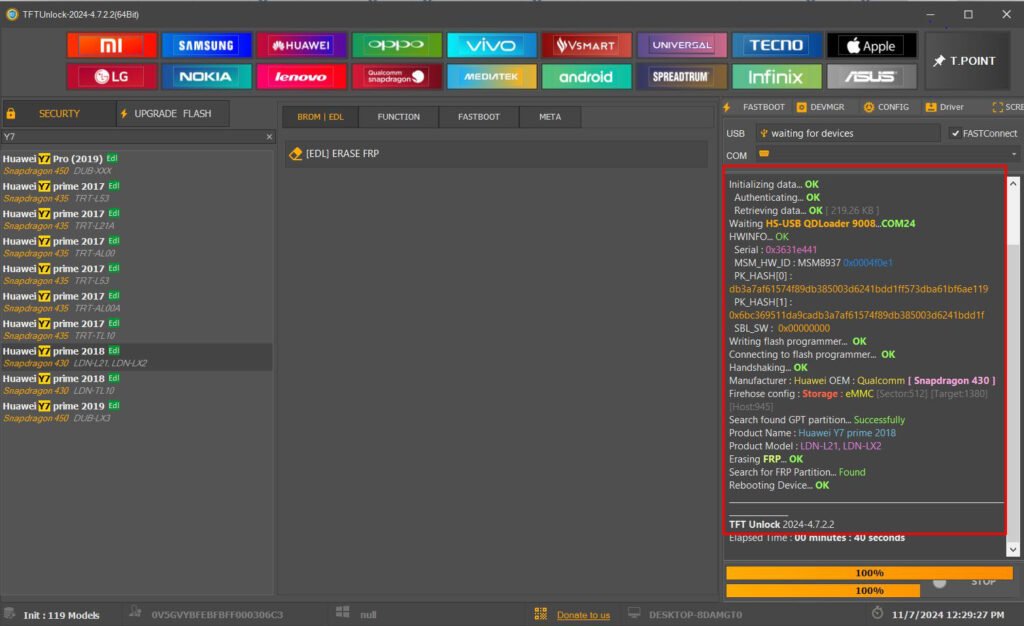Click the log scrollbar up arrow
The width and height of the screenshot is (1024, 626).
click(x=1013, y=184)
